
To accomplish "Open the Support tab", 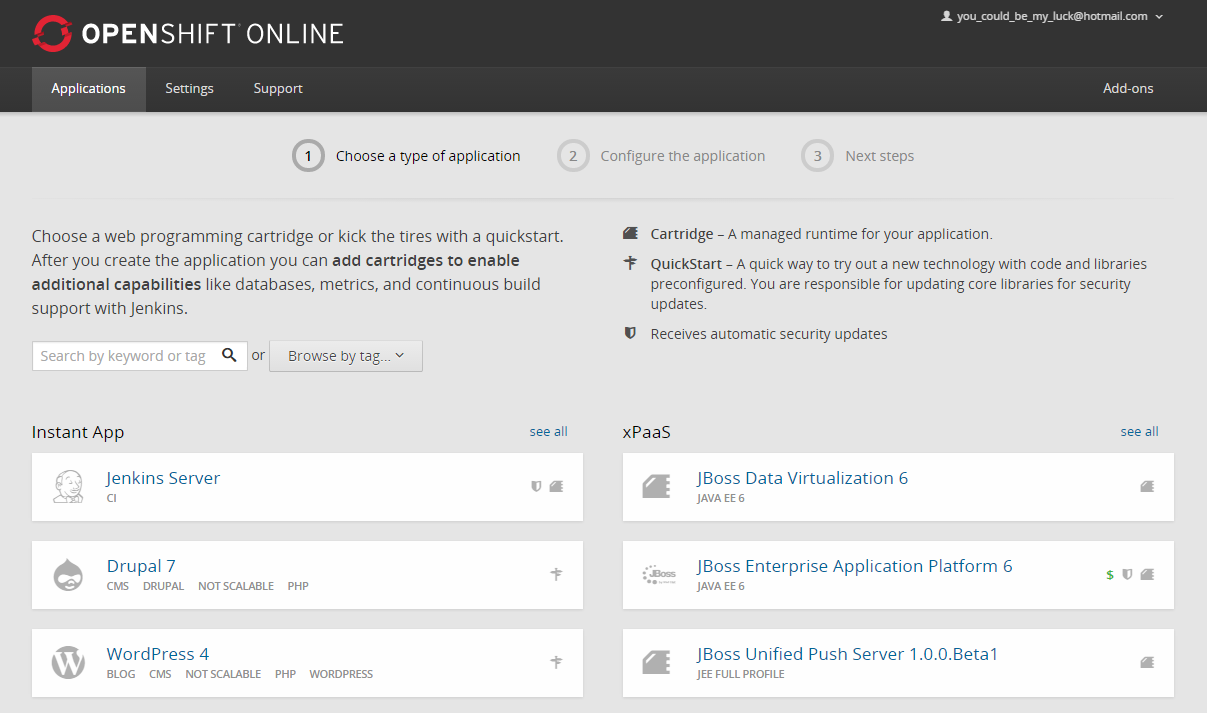I will point(278,89).
